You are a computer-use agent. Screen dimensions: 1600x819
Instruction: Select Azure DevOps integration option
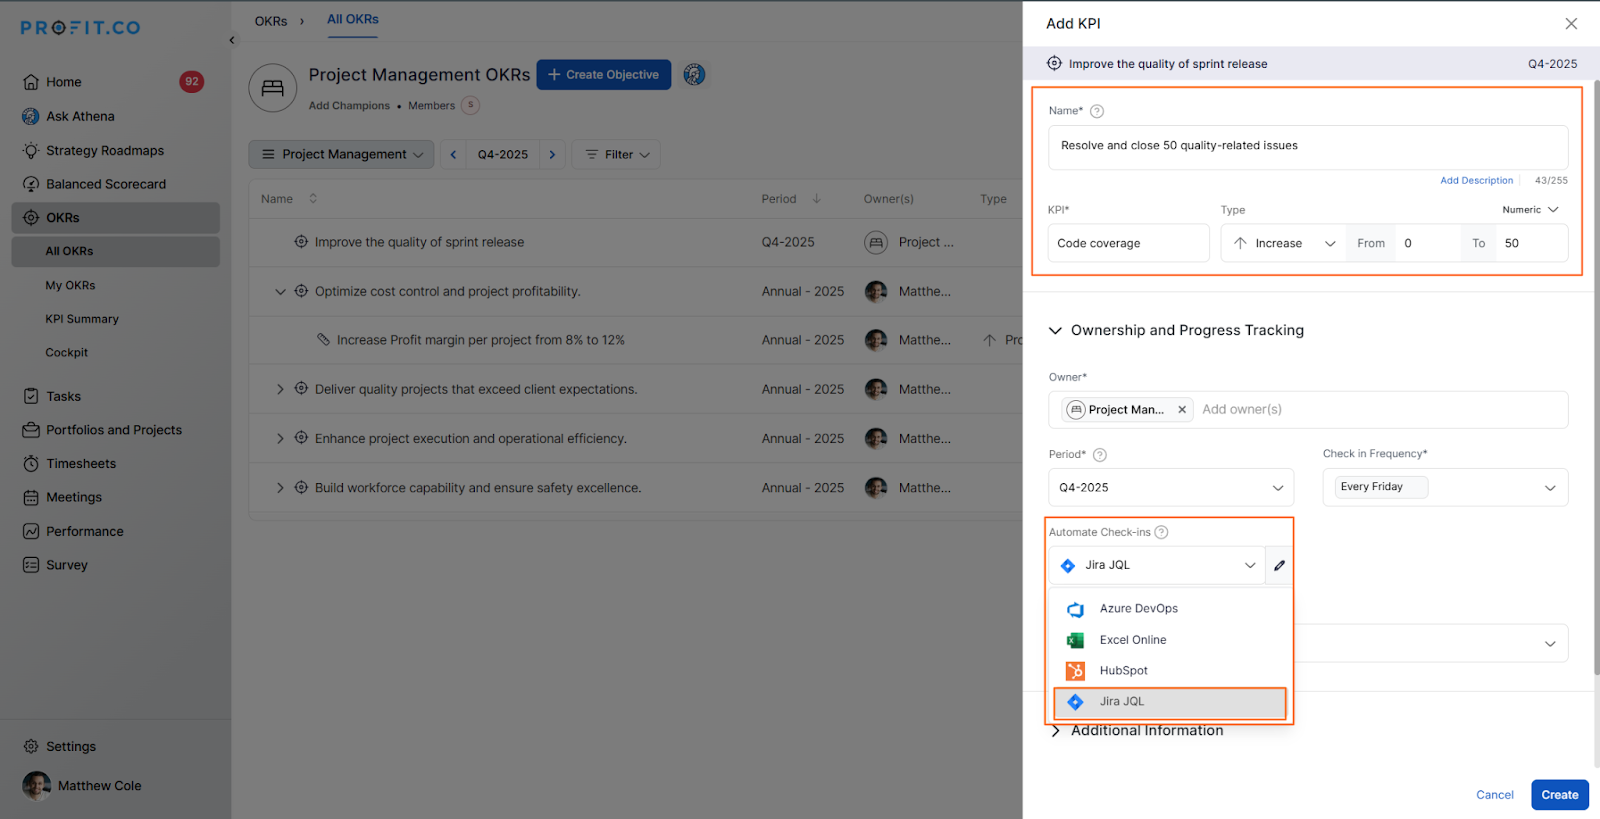[1170, 609]
